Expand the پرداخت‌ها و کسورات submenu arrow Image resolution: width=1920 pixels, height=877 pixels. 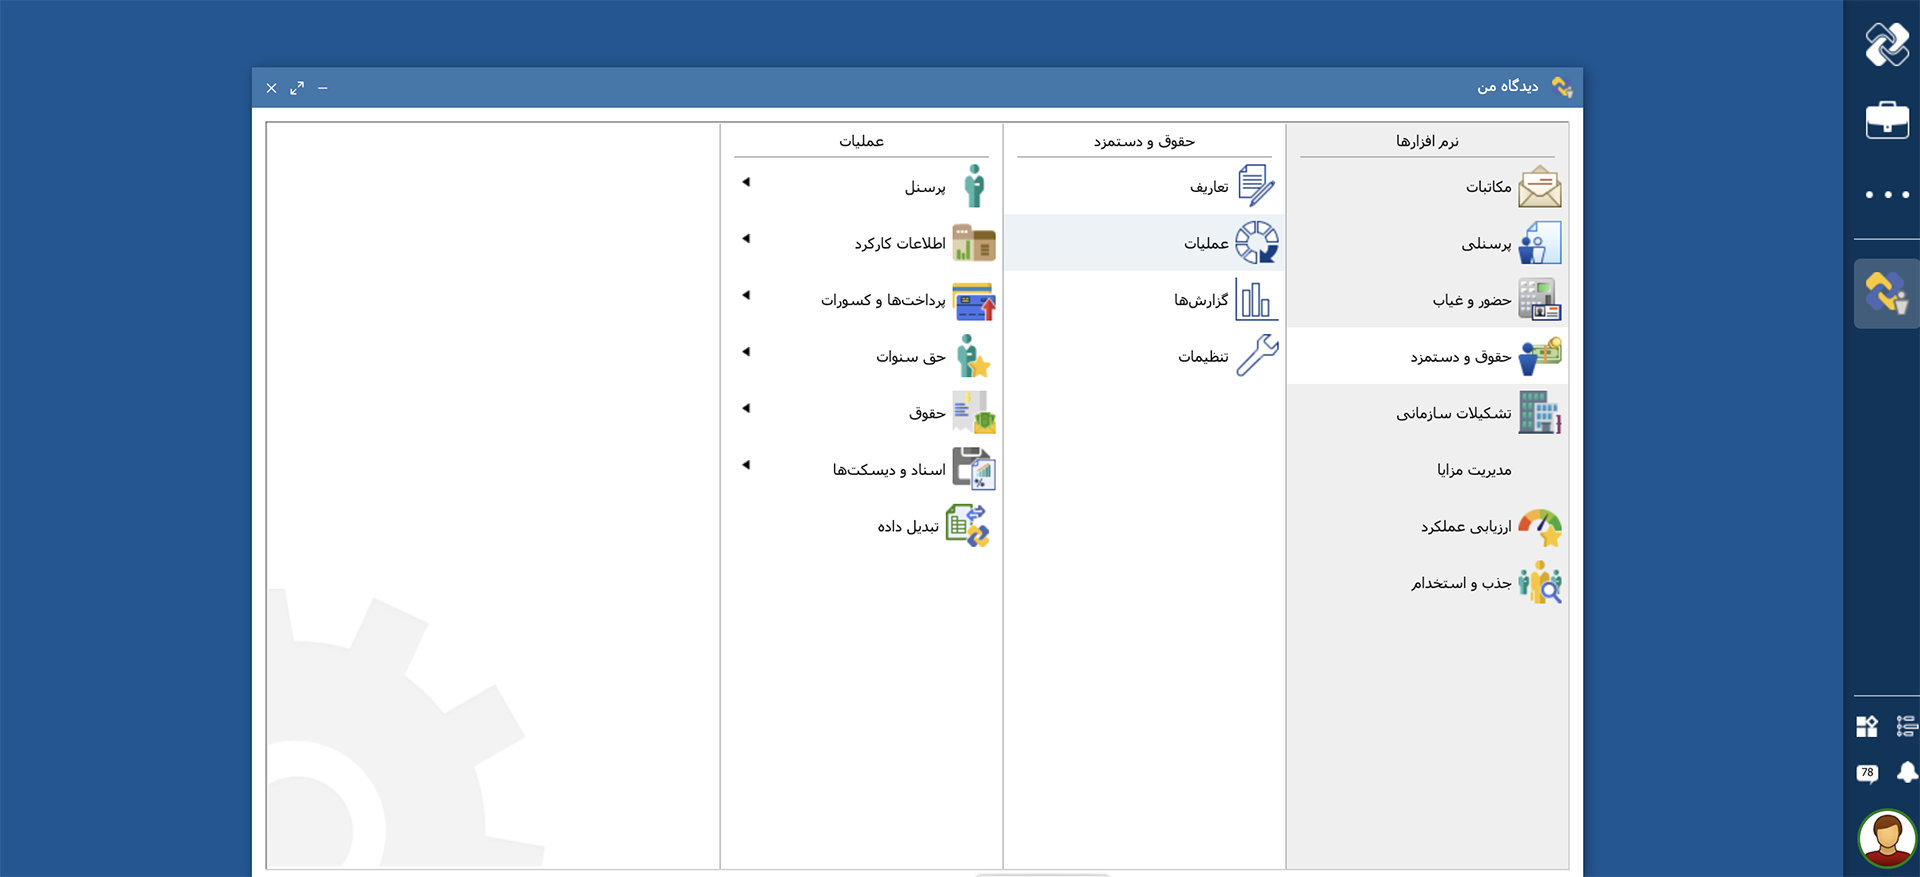(746, 295)
